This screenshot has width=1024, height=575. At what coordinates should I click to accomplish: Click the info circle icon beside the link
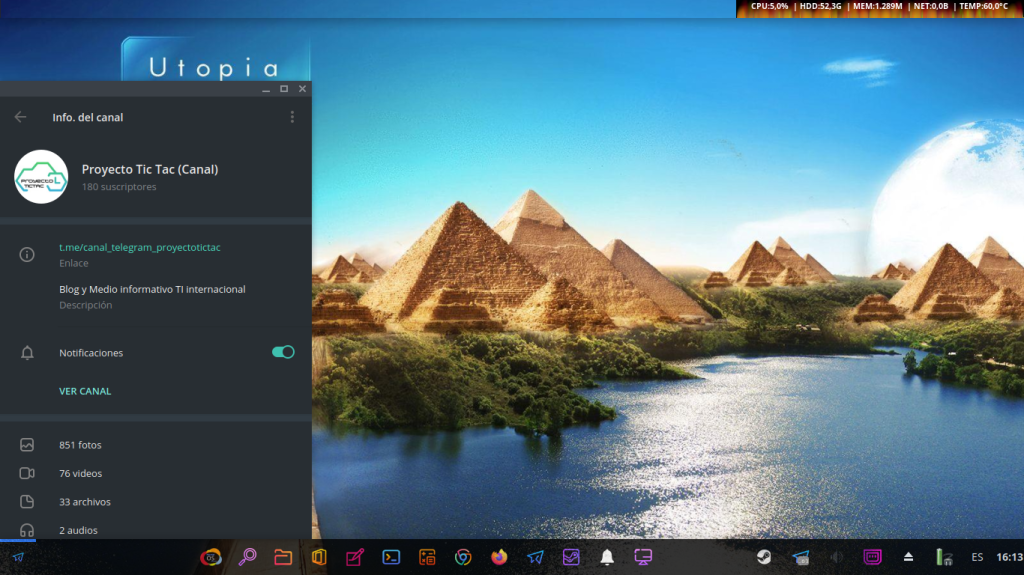tap(27, 255)
